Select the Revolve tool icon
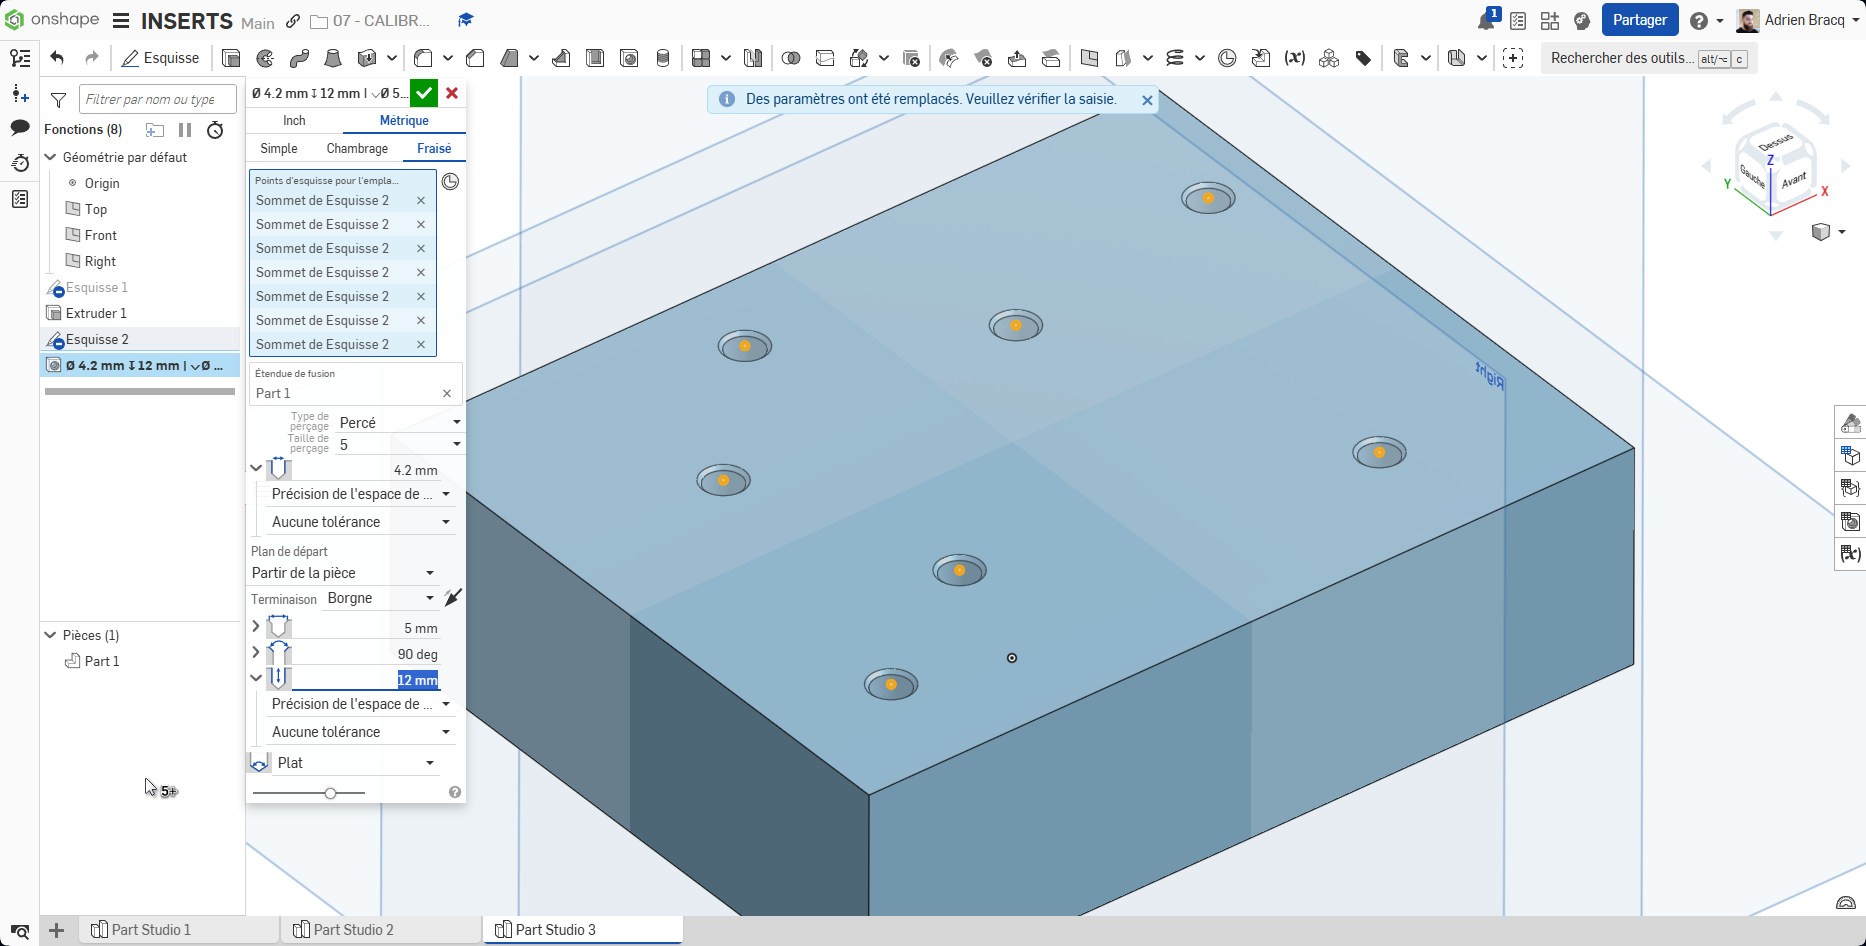1866x946 pixels. click(265, 58)
